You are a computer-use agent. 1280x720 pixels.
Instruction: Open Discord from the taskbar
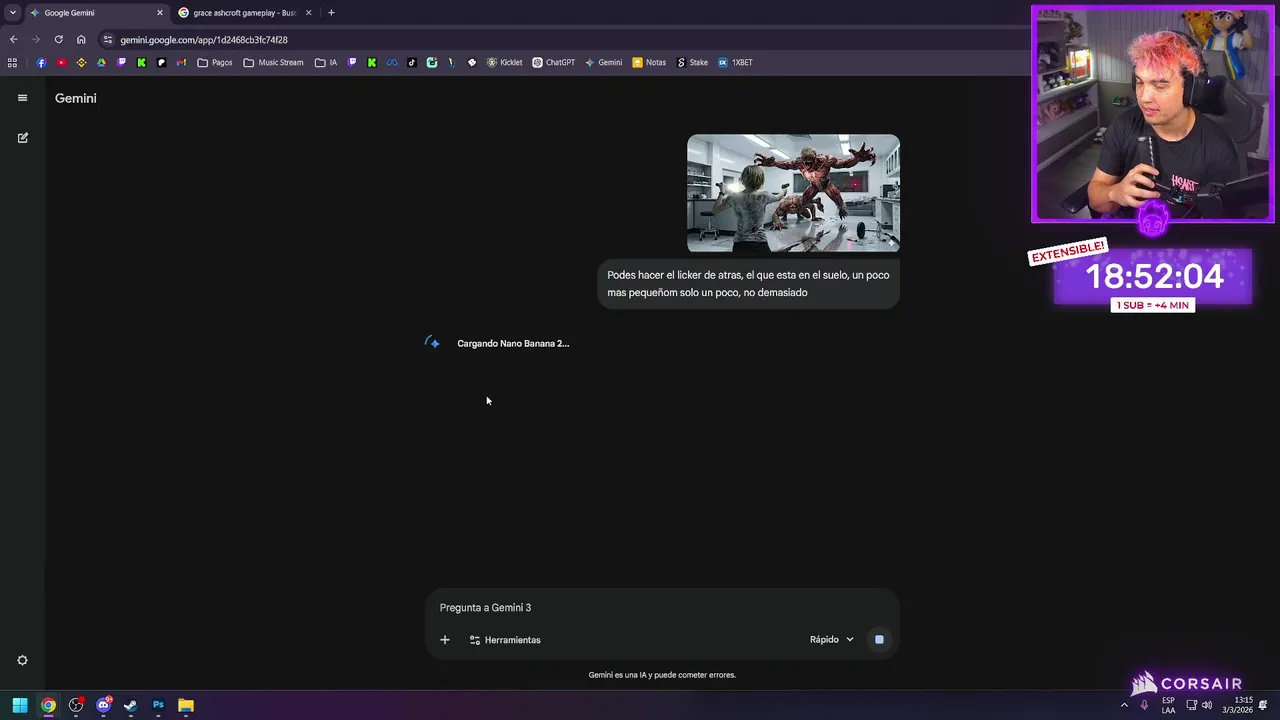point(103,705)
